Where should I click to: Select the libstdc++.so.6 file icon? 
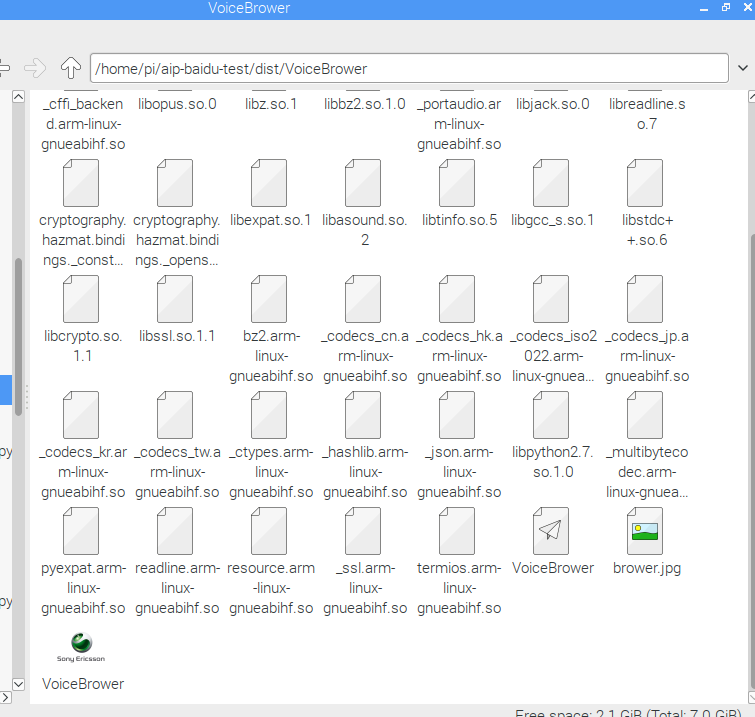(645, 183)
